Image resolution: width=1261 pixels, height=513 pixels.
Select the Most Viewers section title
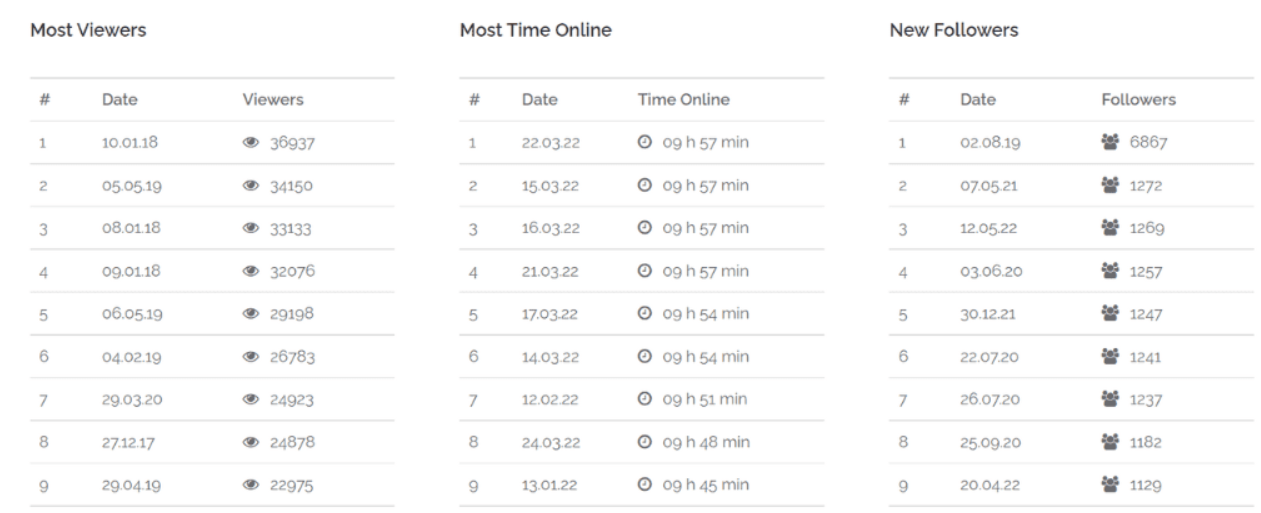coord(88,31)
